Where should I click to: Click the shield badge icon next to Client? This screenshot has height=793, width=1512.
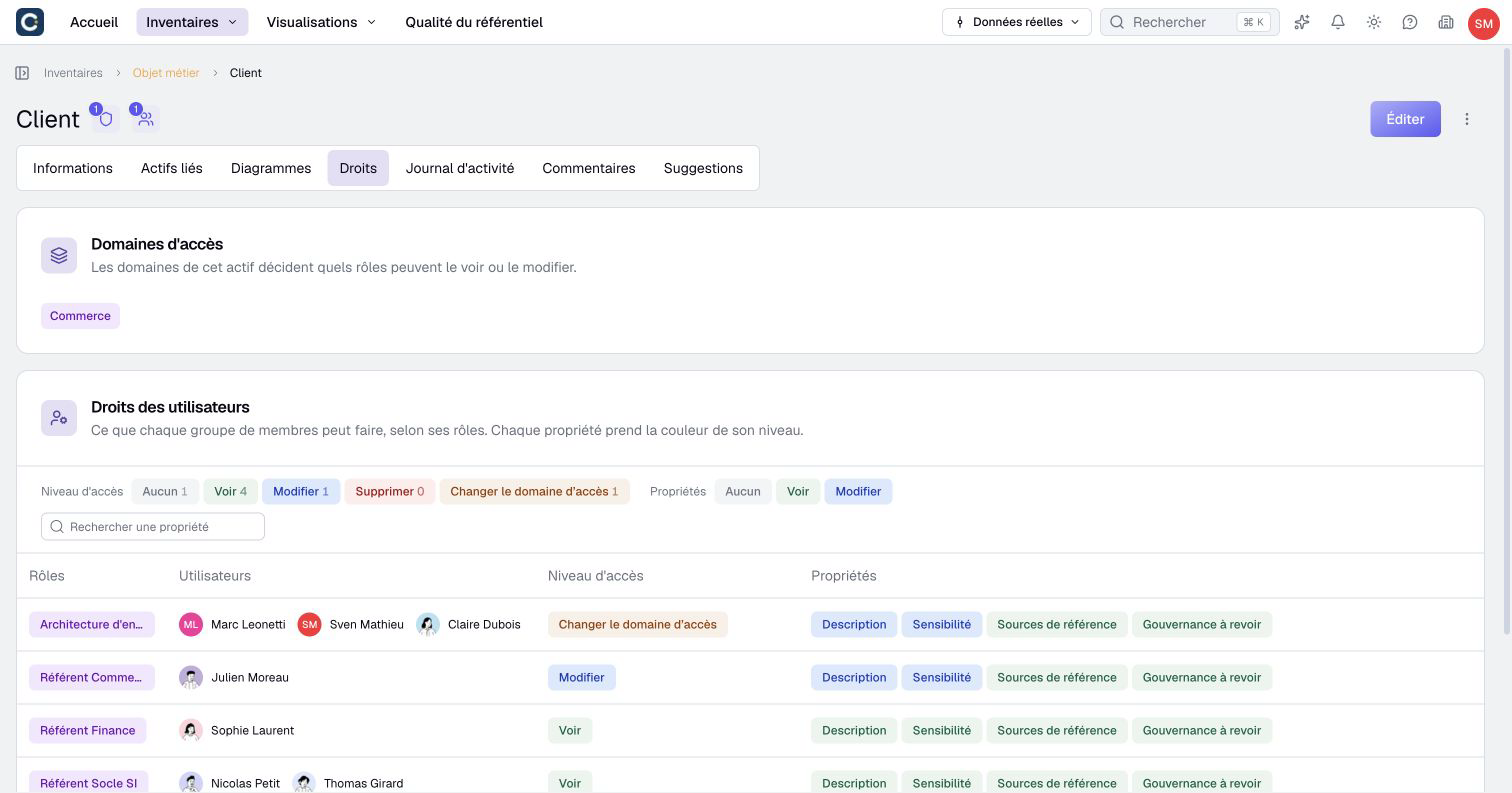[x=105, y=118]
